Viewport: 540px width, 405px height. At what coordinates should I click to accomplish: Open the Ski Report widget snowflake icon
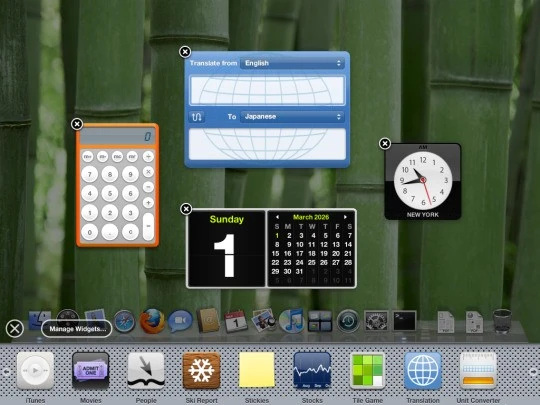pyautogui.click(x=201, y=371)
